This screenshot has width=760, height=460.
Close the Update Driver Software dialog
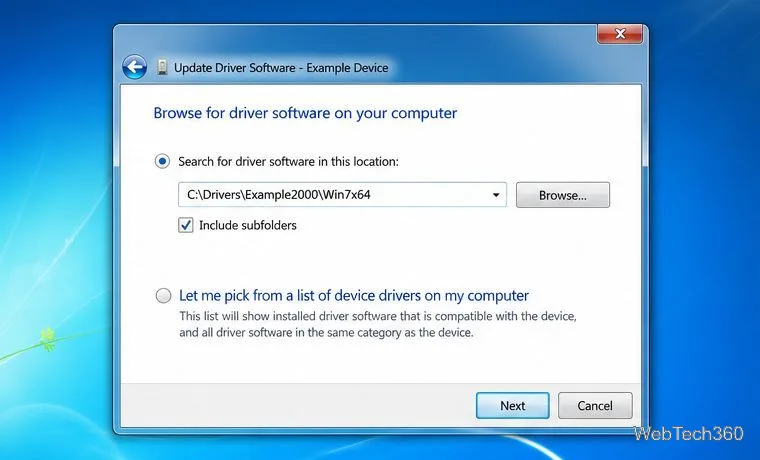point(620,34)
